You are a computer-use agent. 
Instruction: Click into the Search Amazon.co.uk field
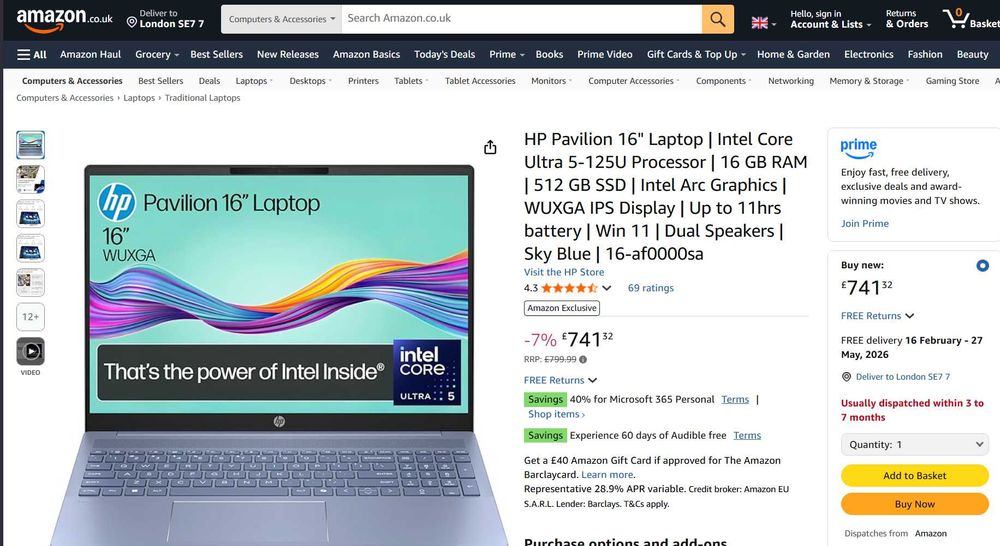pyautogui.click(x=522, y=19)
